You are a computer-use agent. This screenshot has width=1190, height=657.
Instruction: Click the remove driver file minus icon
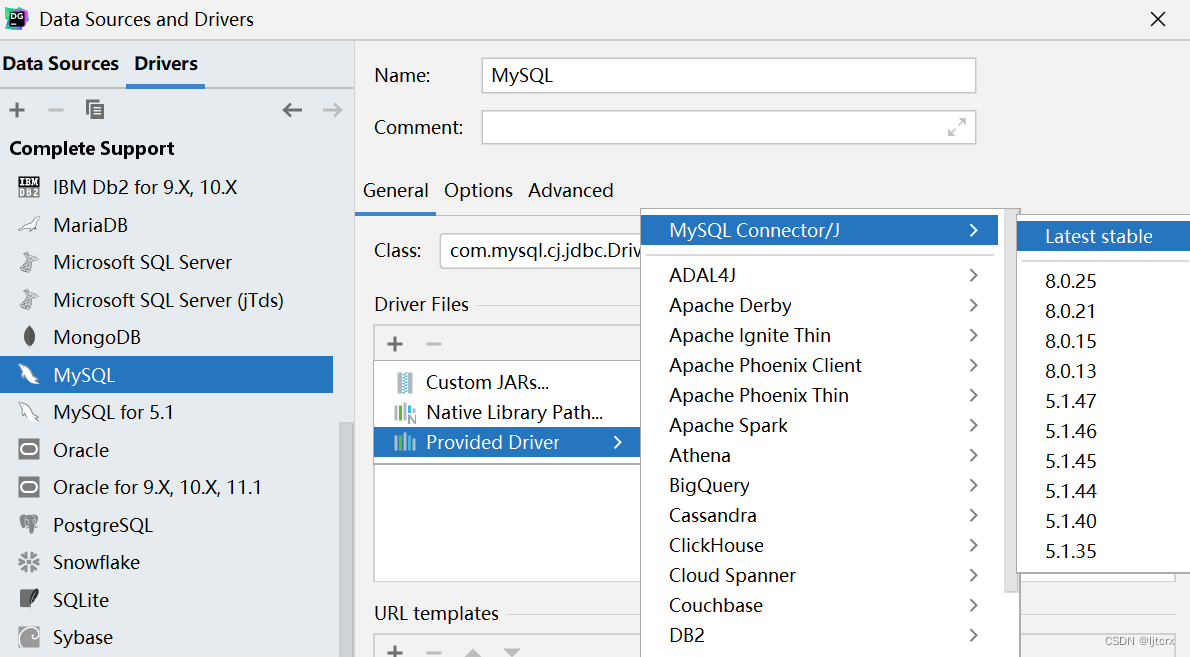[x=433, y=344]
